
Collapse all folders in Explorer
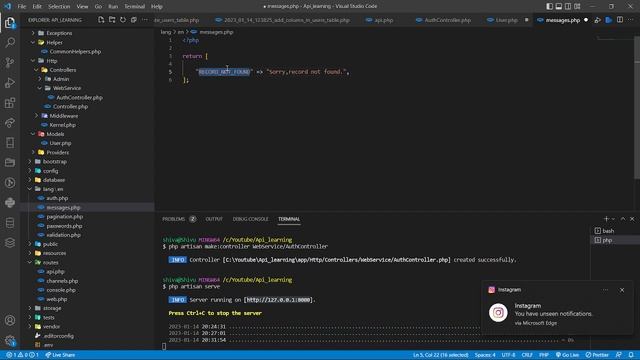[133, 20]
